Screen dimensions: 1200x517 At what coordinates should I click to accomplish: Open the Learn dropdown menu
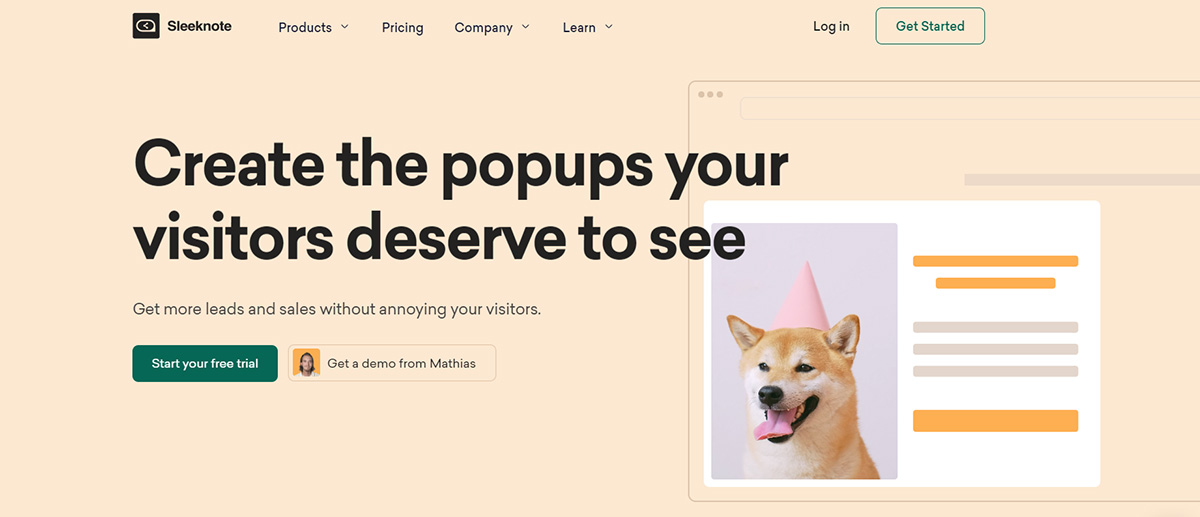588,27
